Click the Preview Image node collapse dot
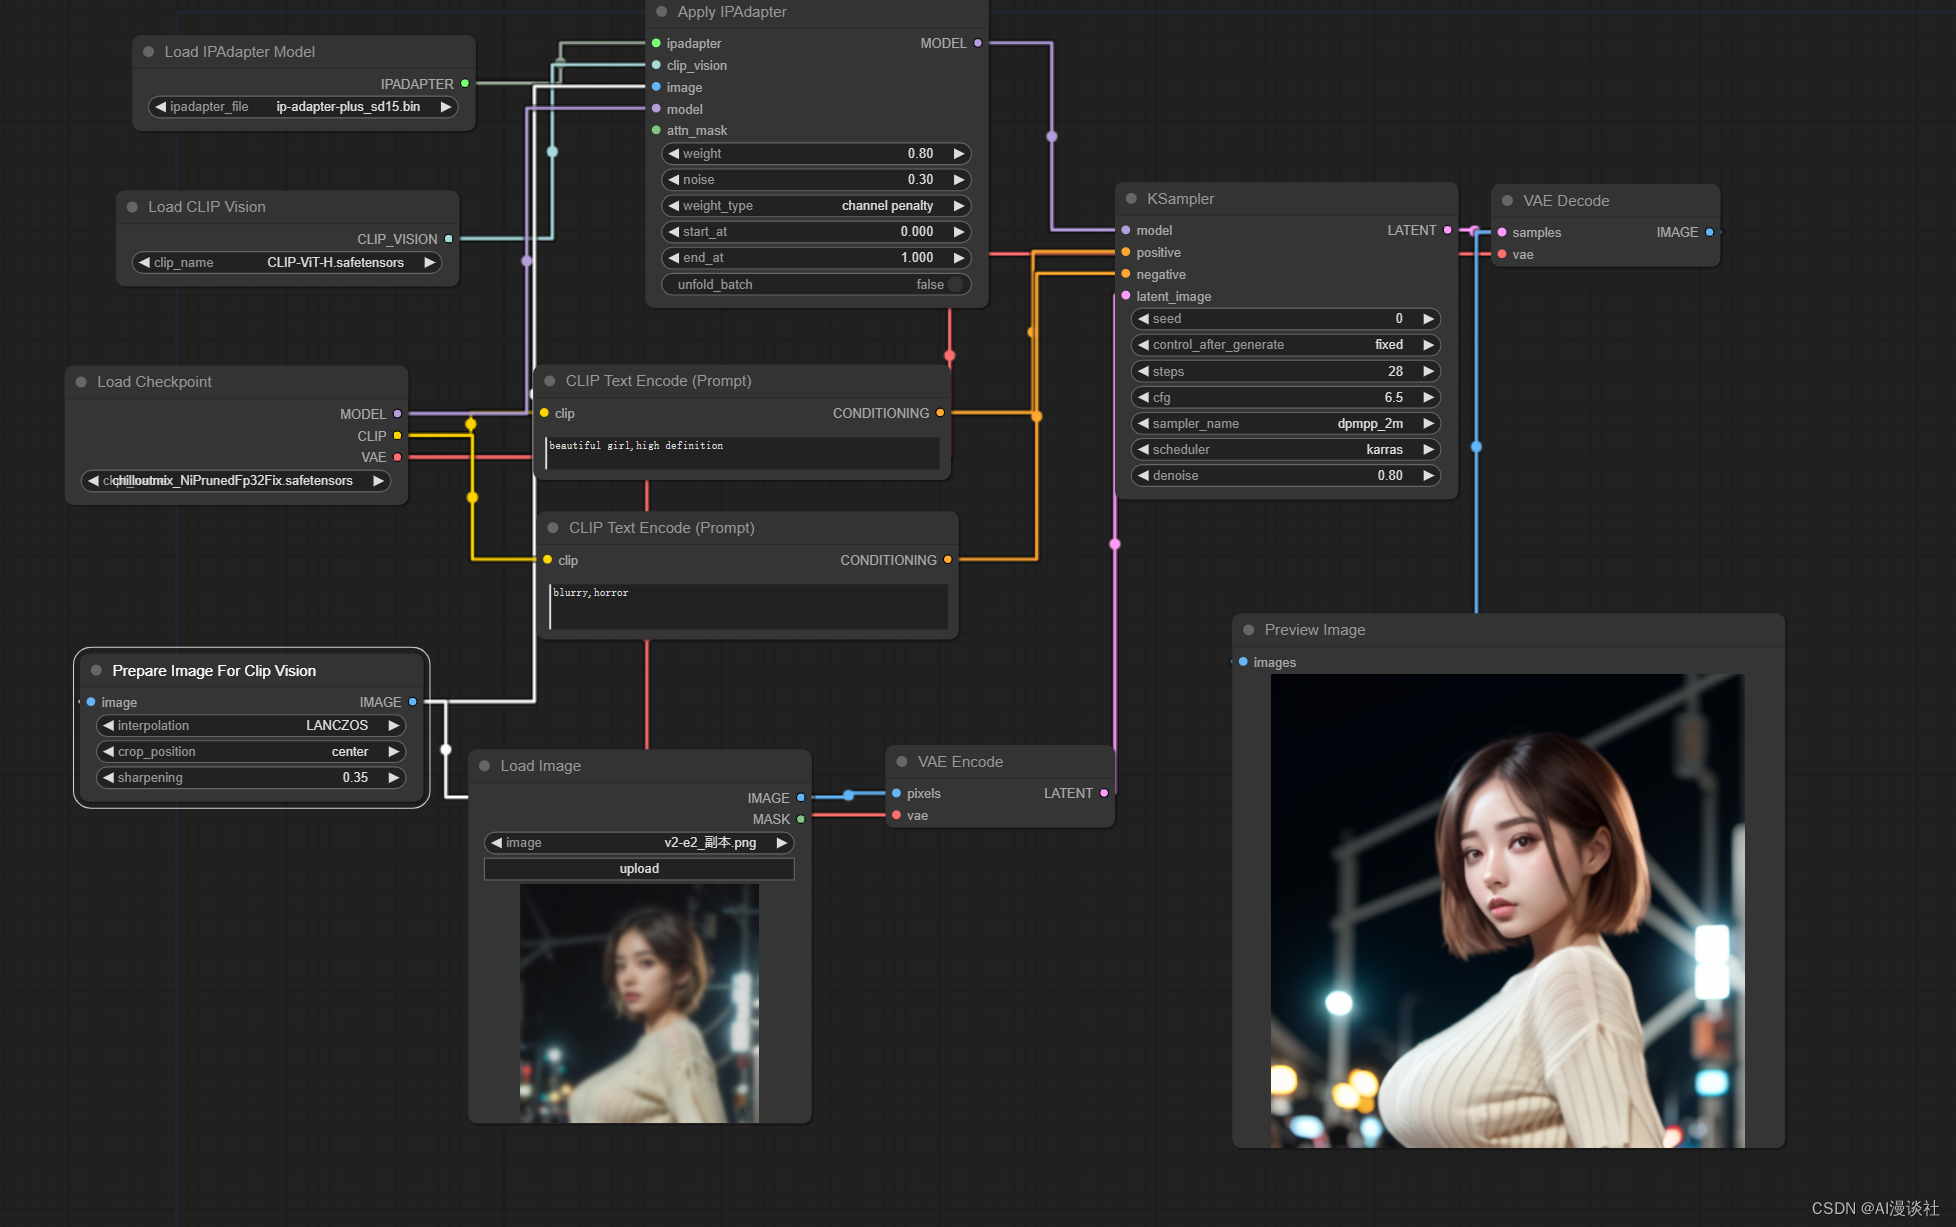This screenshot has height=1227, width=1956. (x=1248, y=630)
